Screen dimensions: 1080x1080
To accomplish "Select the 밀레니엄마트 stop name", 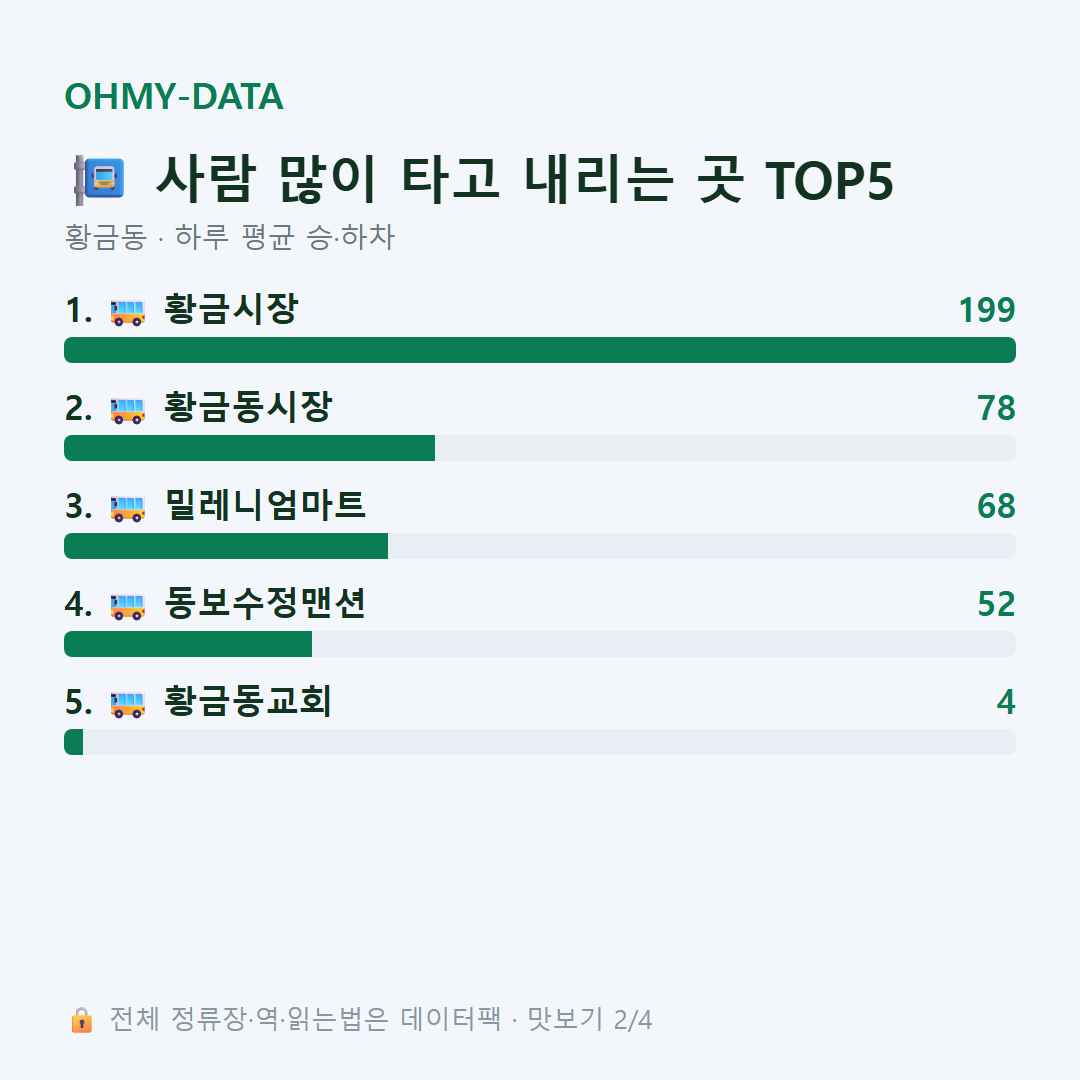I will click(x=264, y=506).
